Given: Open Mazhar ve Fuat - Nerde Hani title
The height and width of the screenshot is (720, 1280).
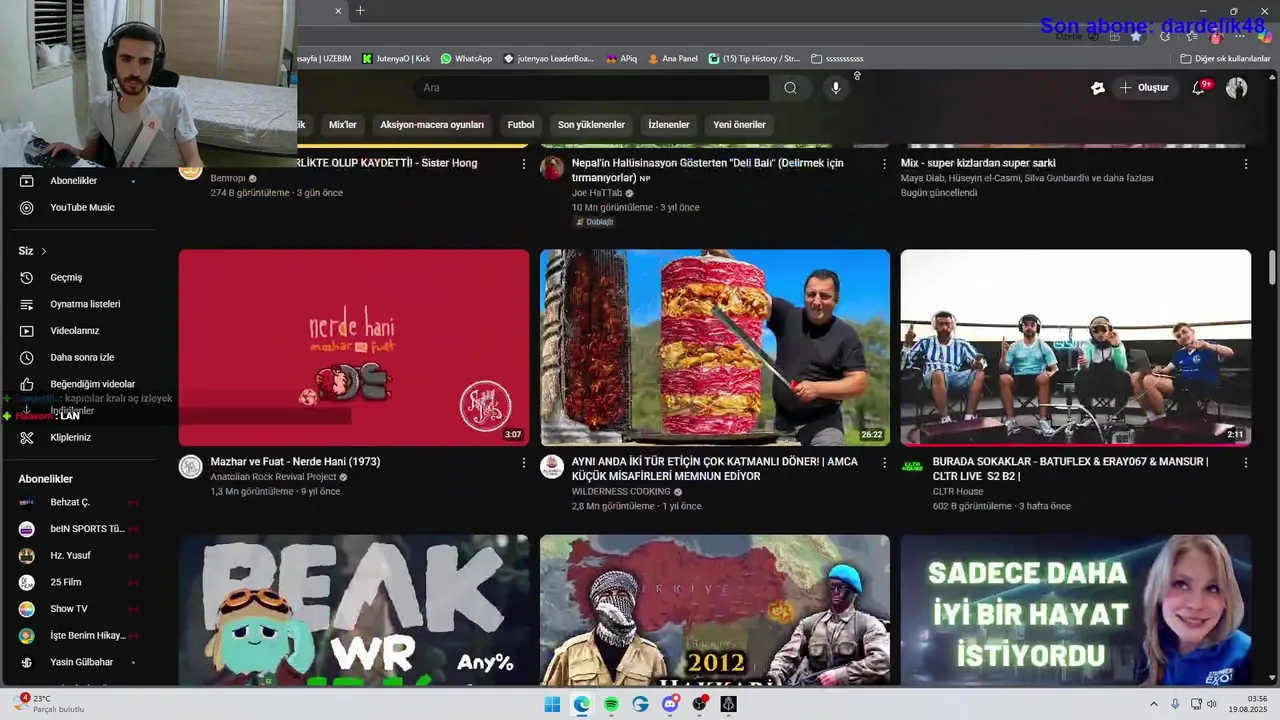Looking at the screenshot, I should pyautogui.click(x=295, y=462).
